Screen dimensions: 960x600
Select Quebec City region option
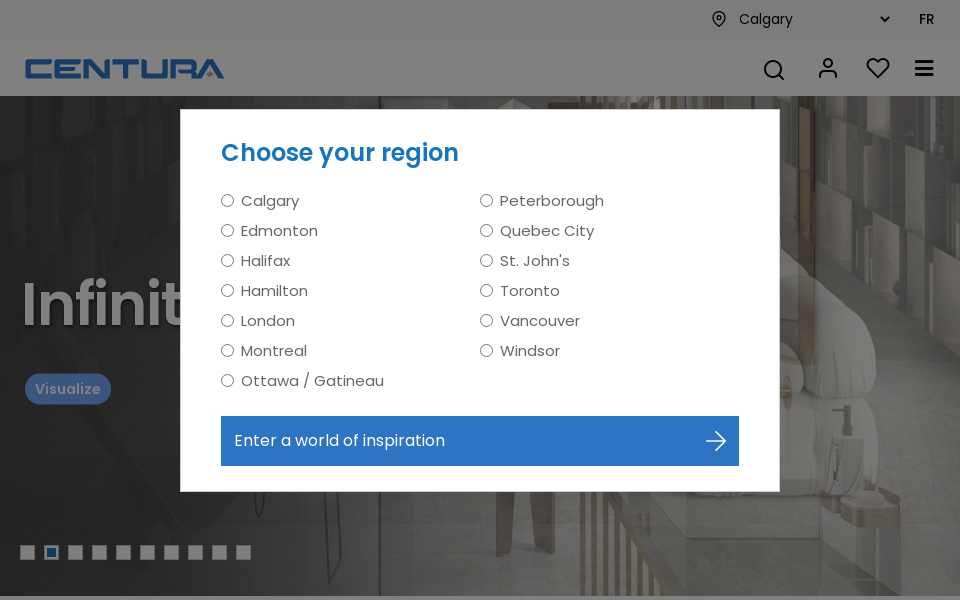click(x=486, y=230)
